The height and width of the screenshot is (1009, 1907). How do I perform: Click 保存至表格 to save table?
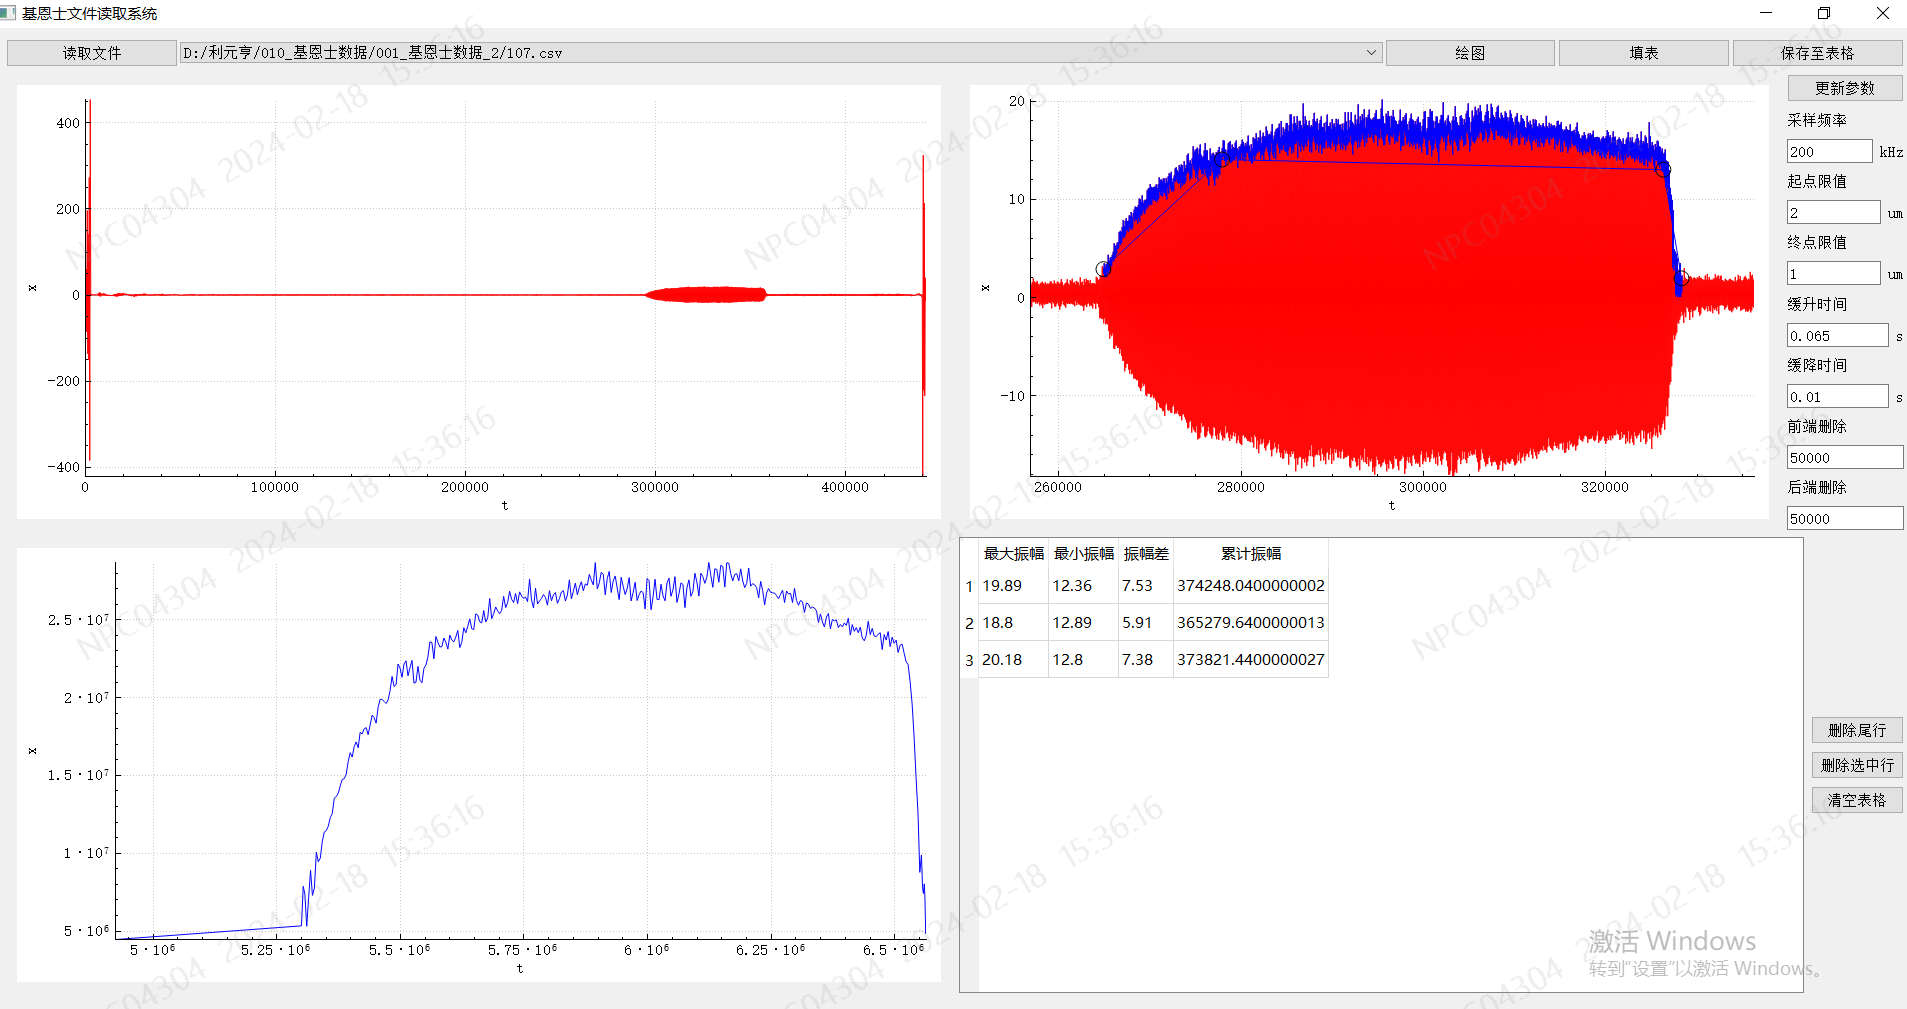pyautogui.click(x=1816, y=53)
